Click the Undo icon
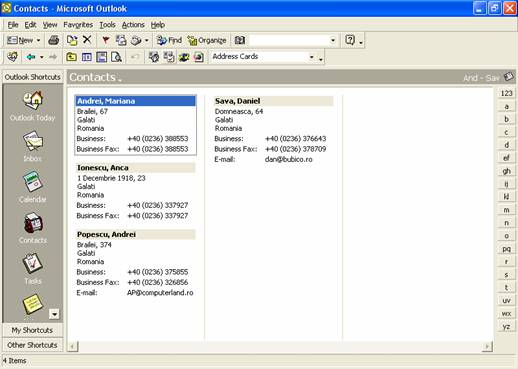 [x=135, y=57]
